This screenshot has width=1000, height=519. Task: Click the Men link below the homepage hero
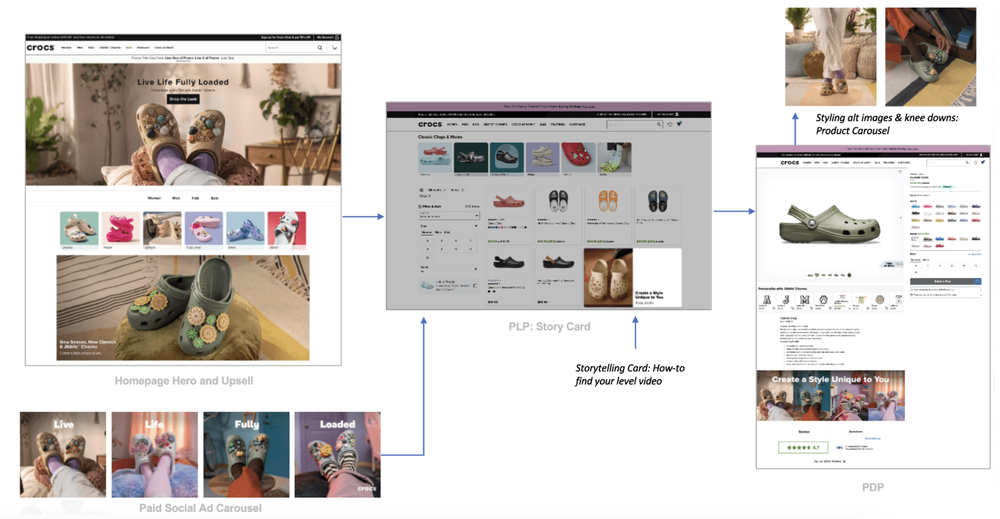[176, 198]
